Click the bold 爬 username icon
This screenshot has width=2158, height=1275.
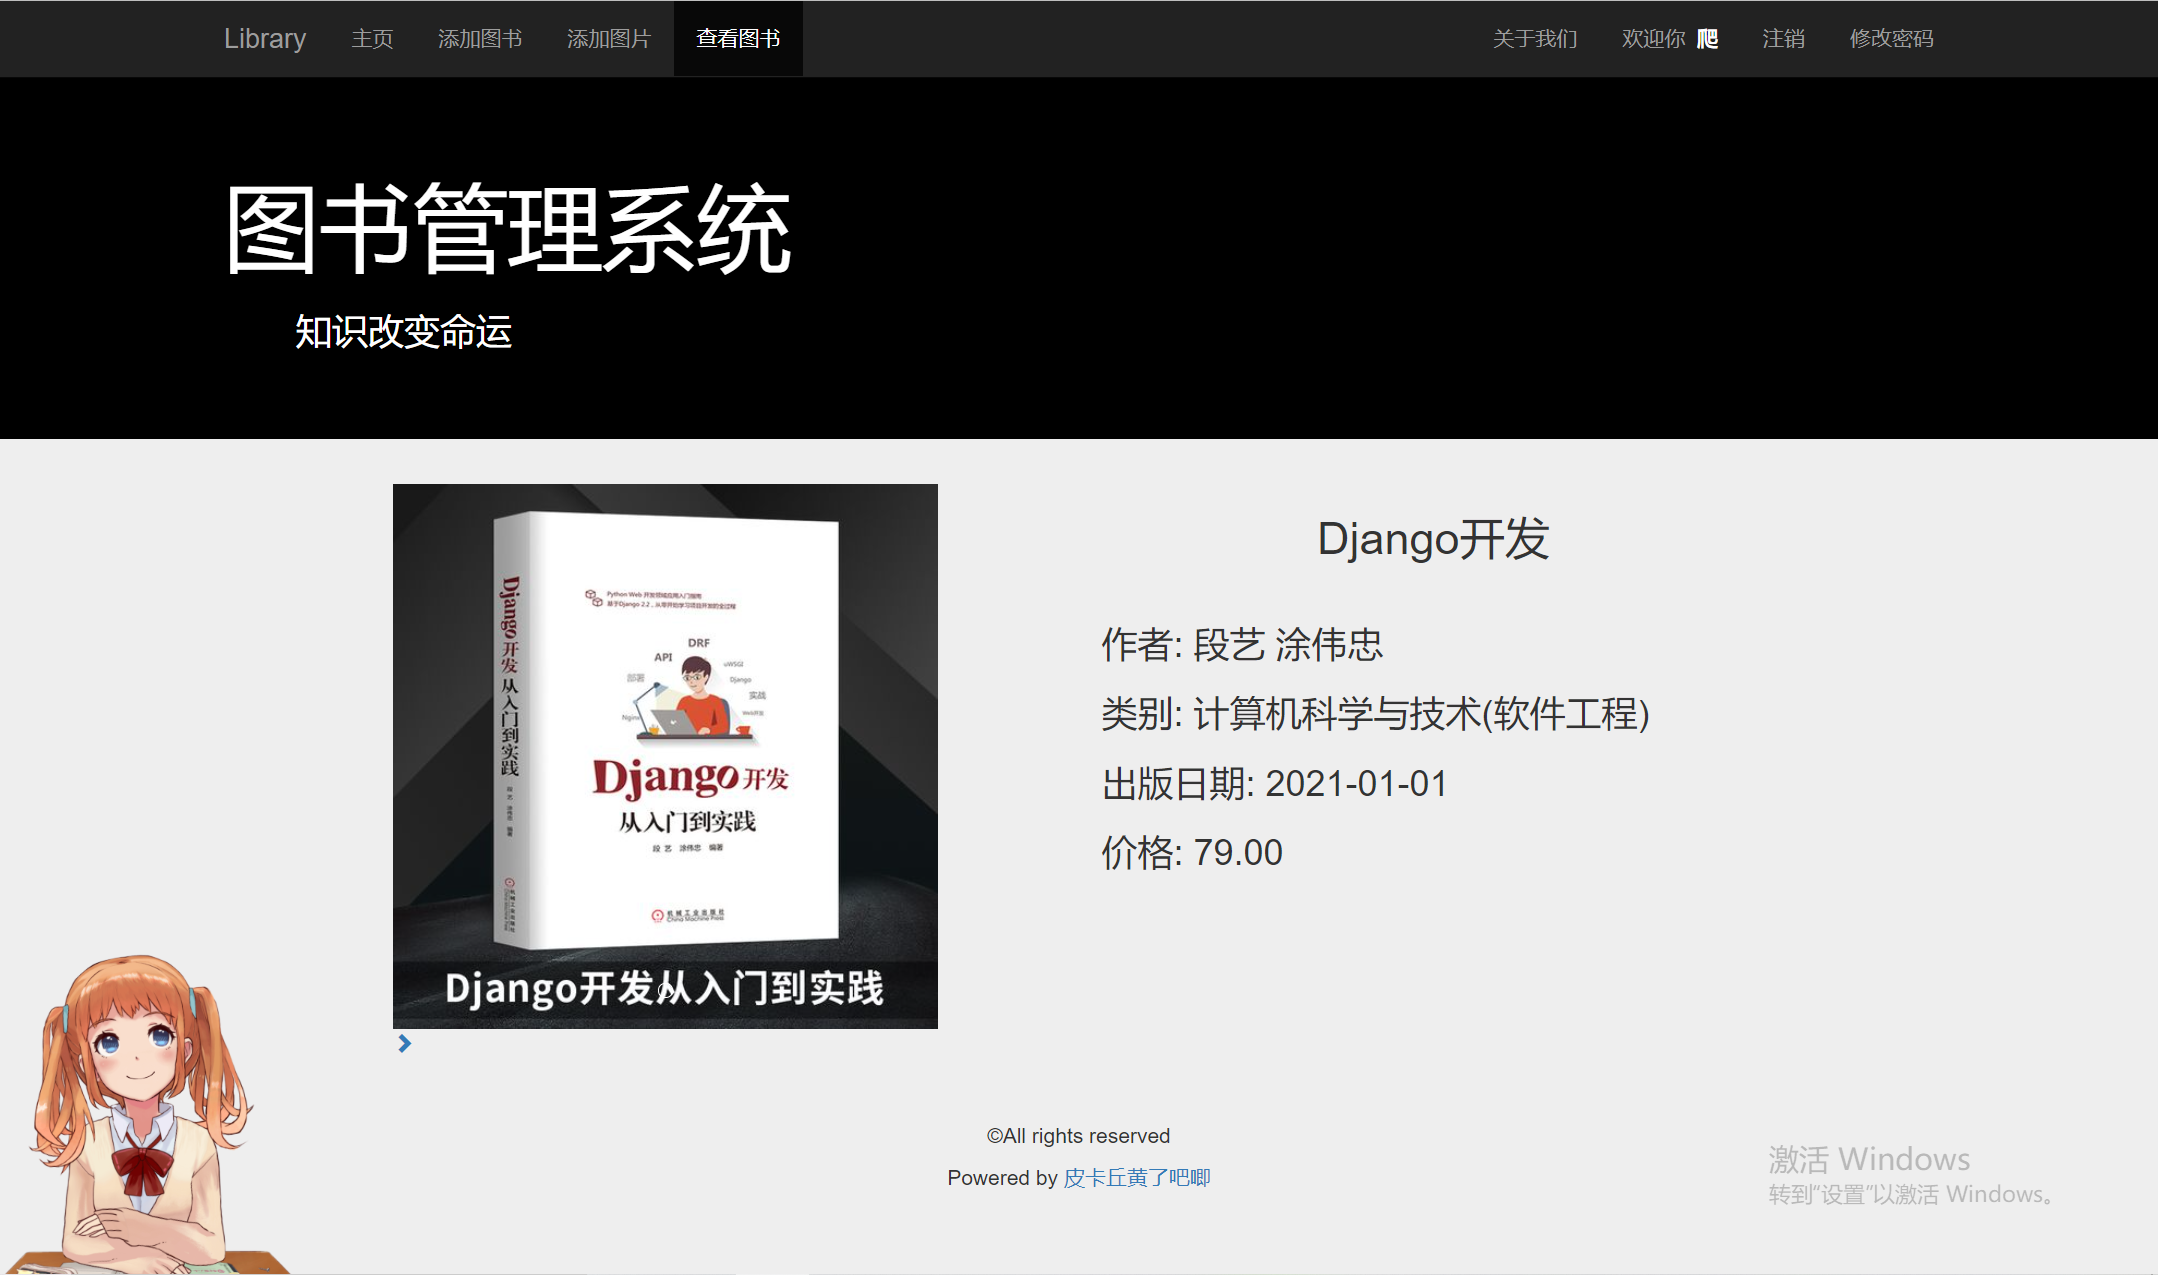pos(1708,39)
